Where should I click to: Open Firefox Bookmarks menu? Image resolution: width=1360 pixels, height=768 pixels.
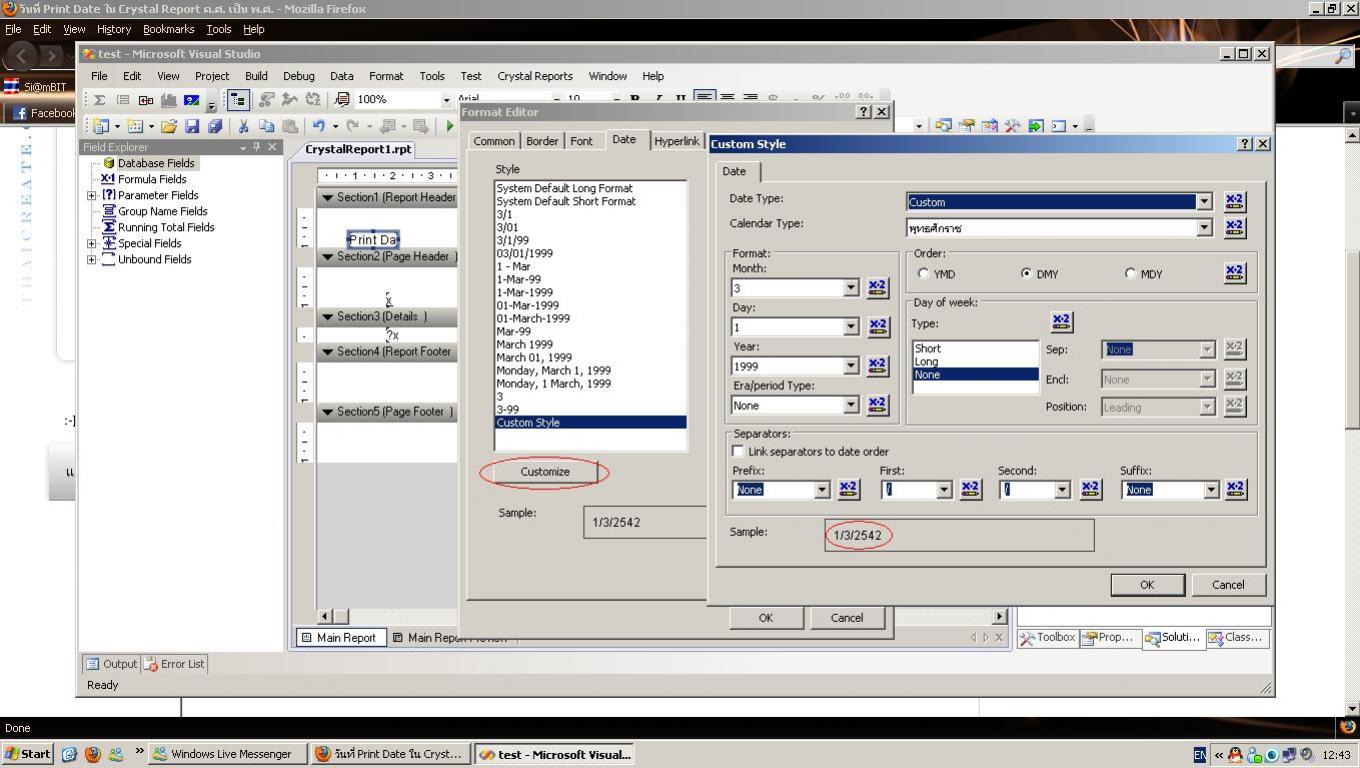coord(168,29)
